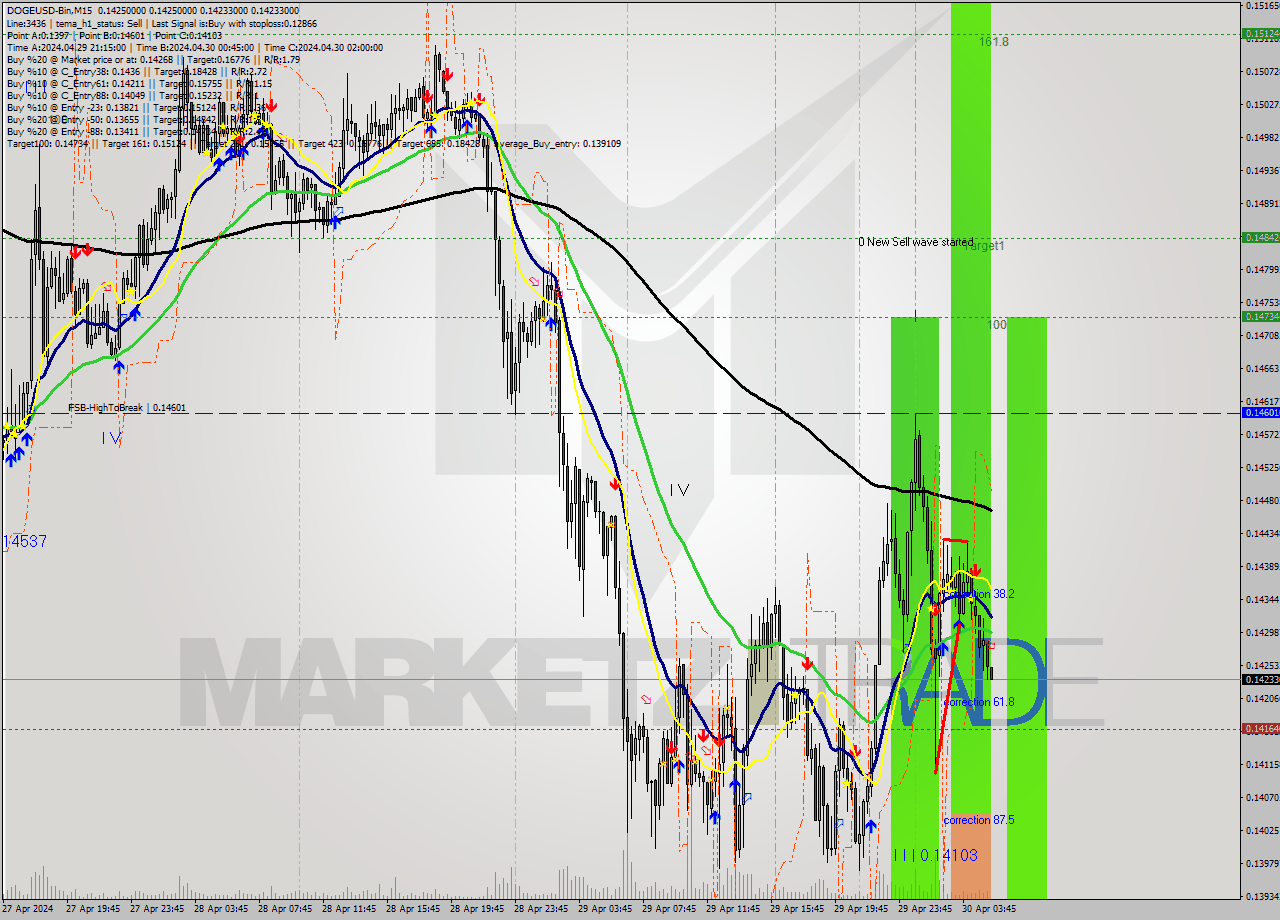Screen dimensions: 1280x920
Task: Click the '27 Apr 2024' time axis label
Action: point(26,909)
